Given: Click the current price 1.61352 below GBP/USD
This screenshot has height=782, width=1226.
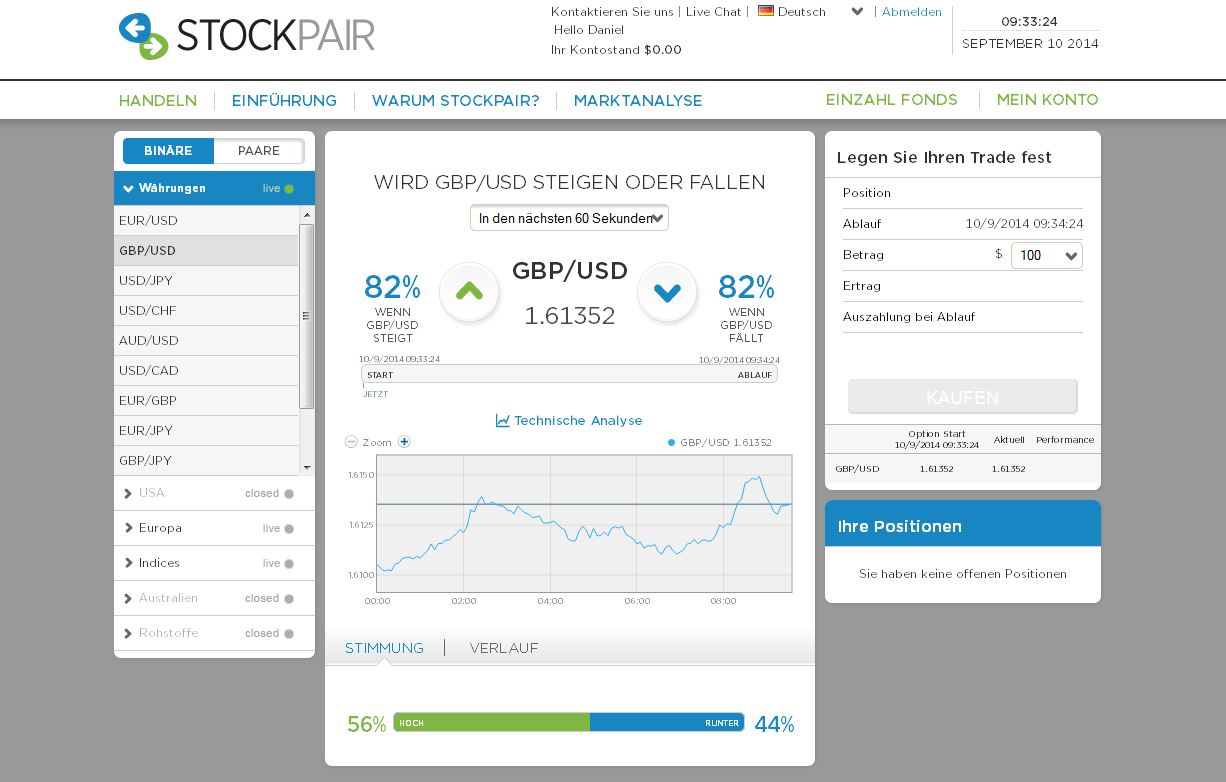Looking at the screenshot, I should [570, 316].
